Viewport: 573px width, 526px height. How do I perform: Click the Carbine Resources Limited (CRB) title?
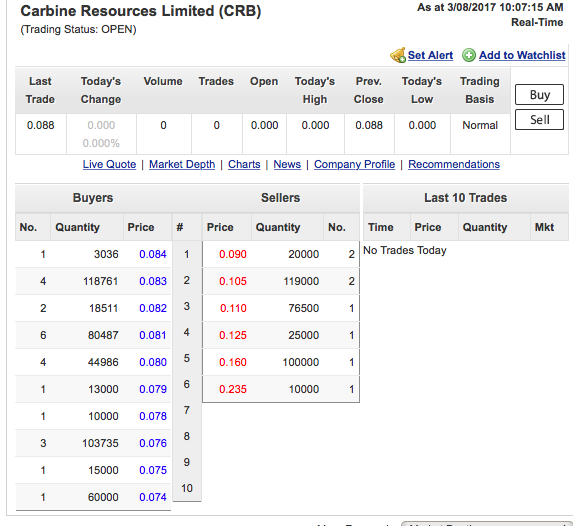point(141,11)
